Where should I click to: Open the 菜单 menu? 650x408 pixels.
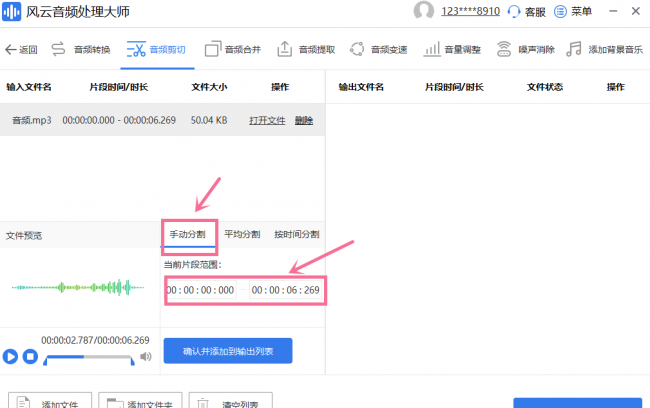tap(573, 11)
